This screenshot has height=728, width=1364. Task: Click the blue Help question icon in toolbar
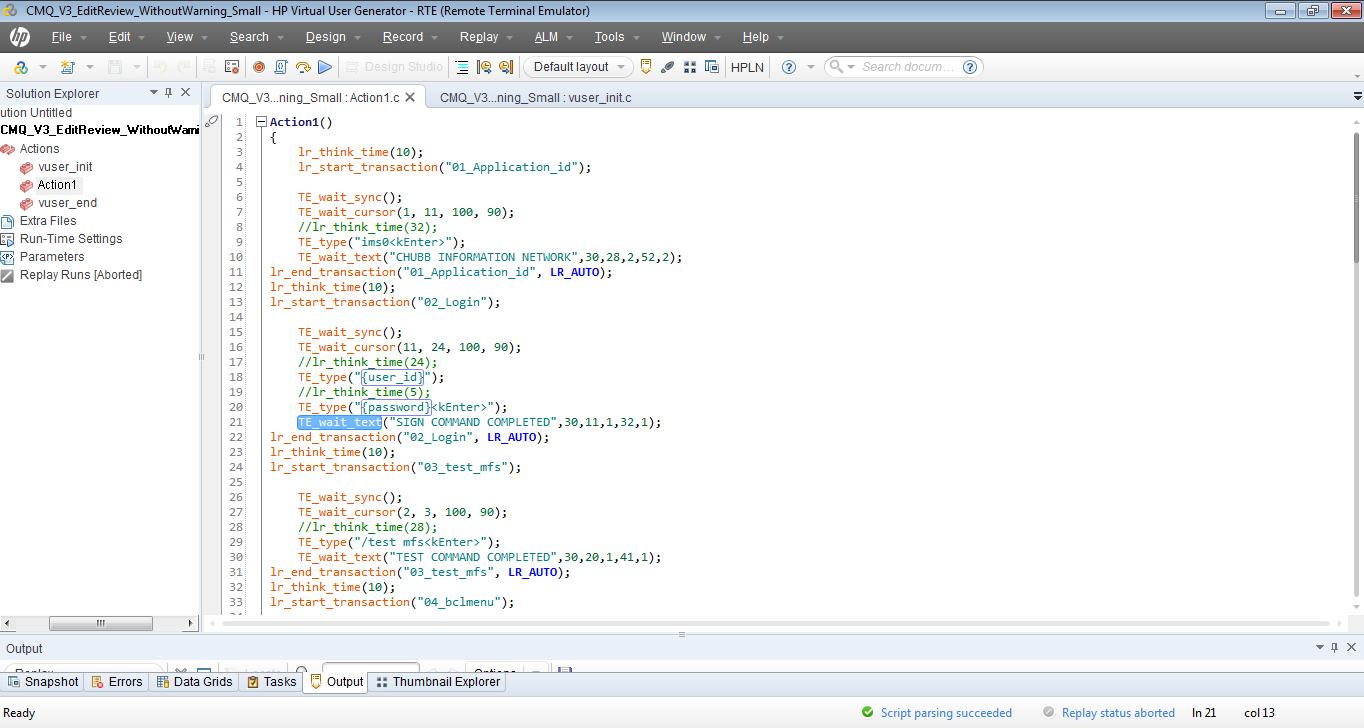789,67
